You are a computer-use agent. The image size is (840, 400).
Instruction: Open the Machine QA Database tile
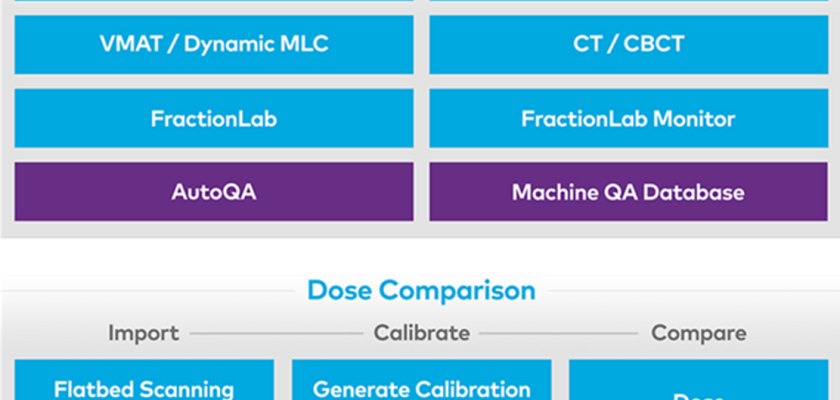click(628, 192)
